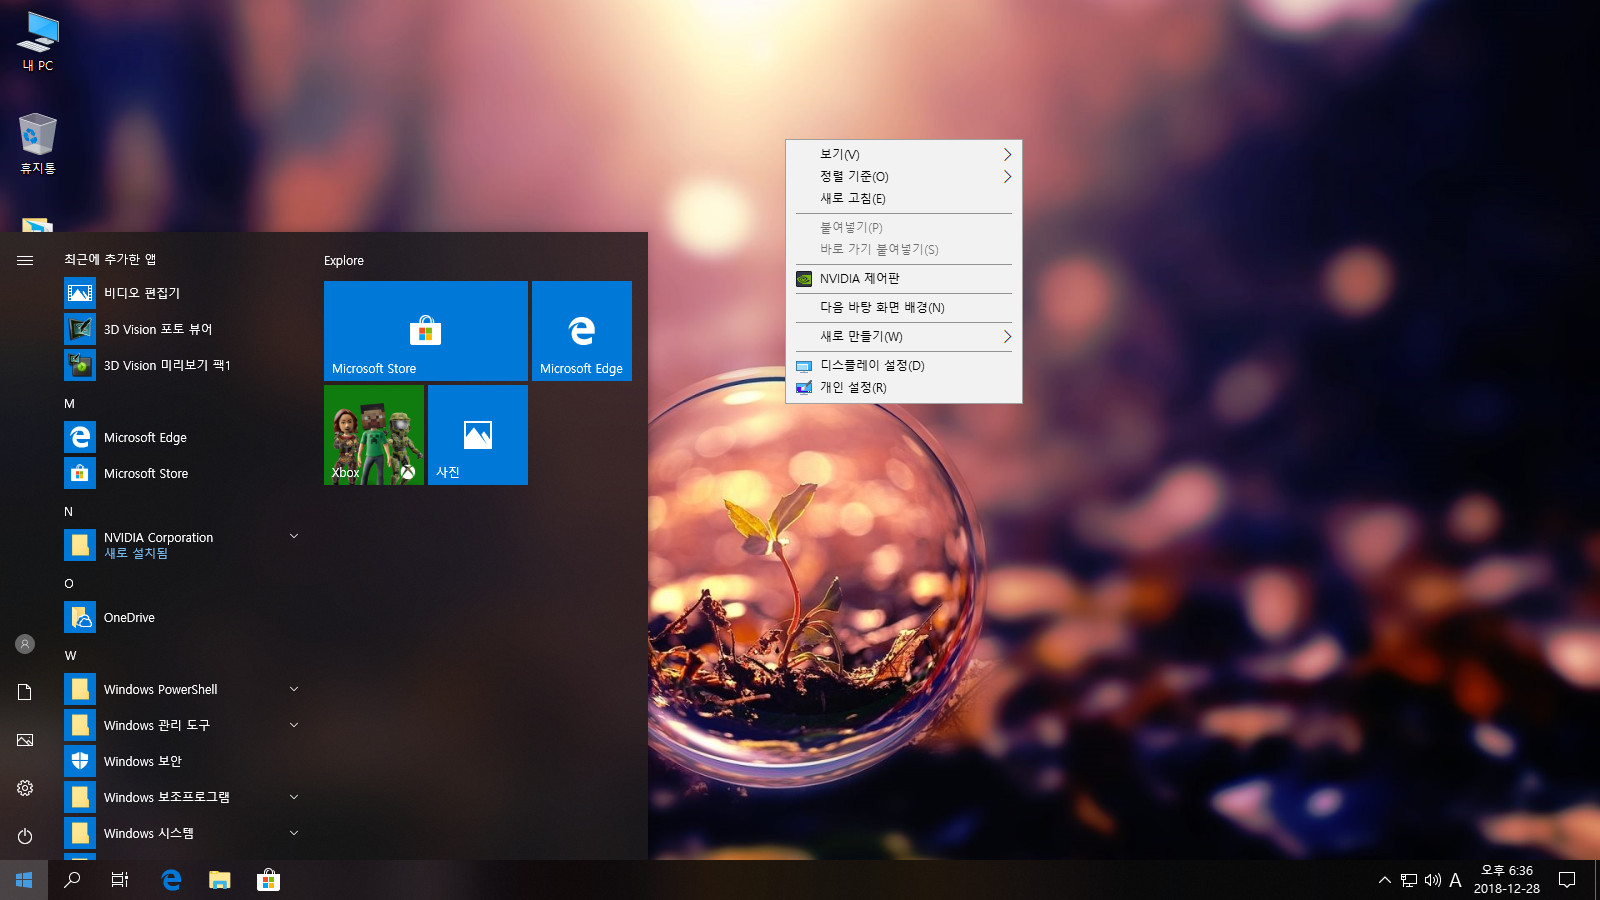Click the letter W group header
Image resolution: width=1600 pixels, height=900 pixels.
tap(70, 655)
